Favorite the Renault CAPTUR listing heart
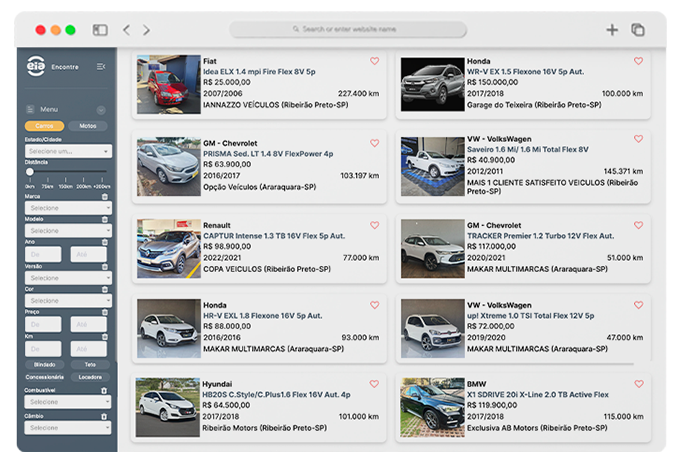The width and height of the screenshot is (683, 464). pos(375,225)
